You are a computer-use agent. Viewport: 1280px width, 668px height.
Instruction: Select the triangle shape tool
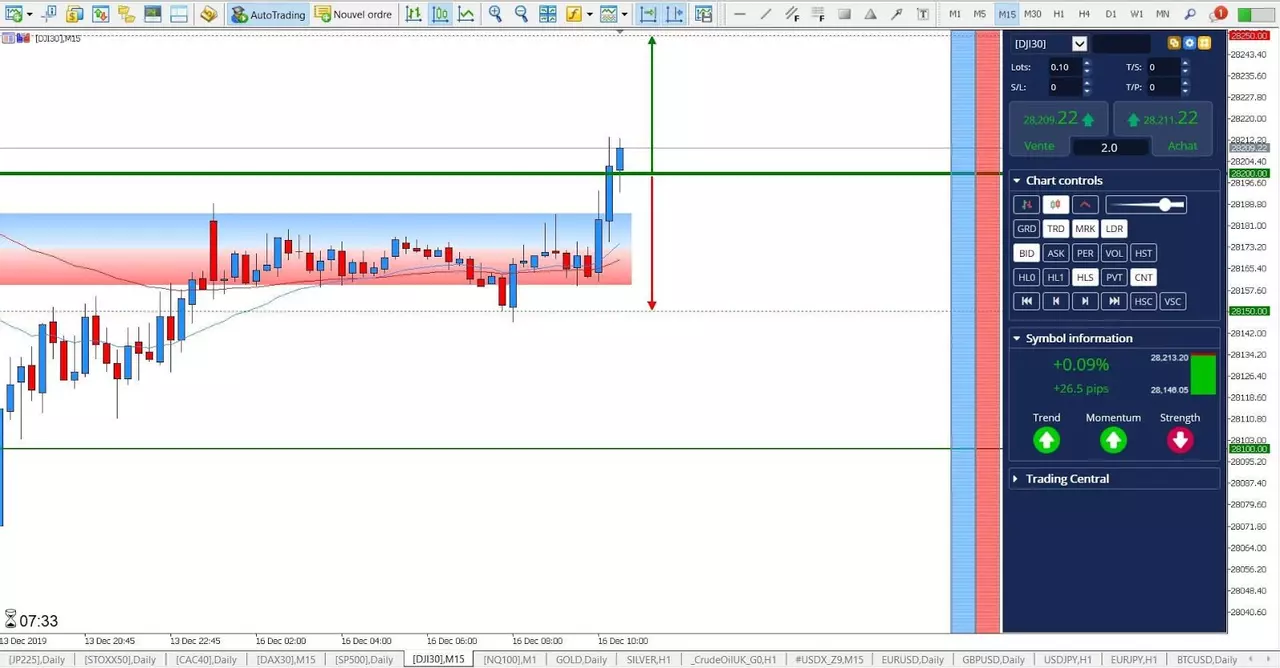pyautogui.click(x=870, y=15)
